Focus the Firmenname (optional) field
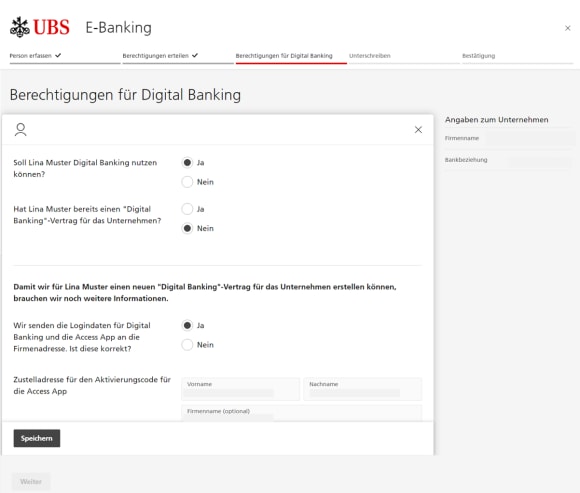 [x=301, y=413]
